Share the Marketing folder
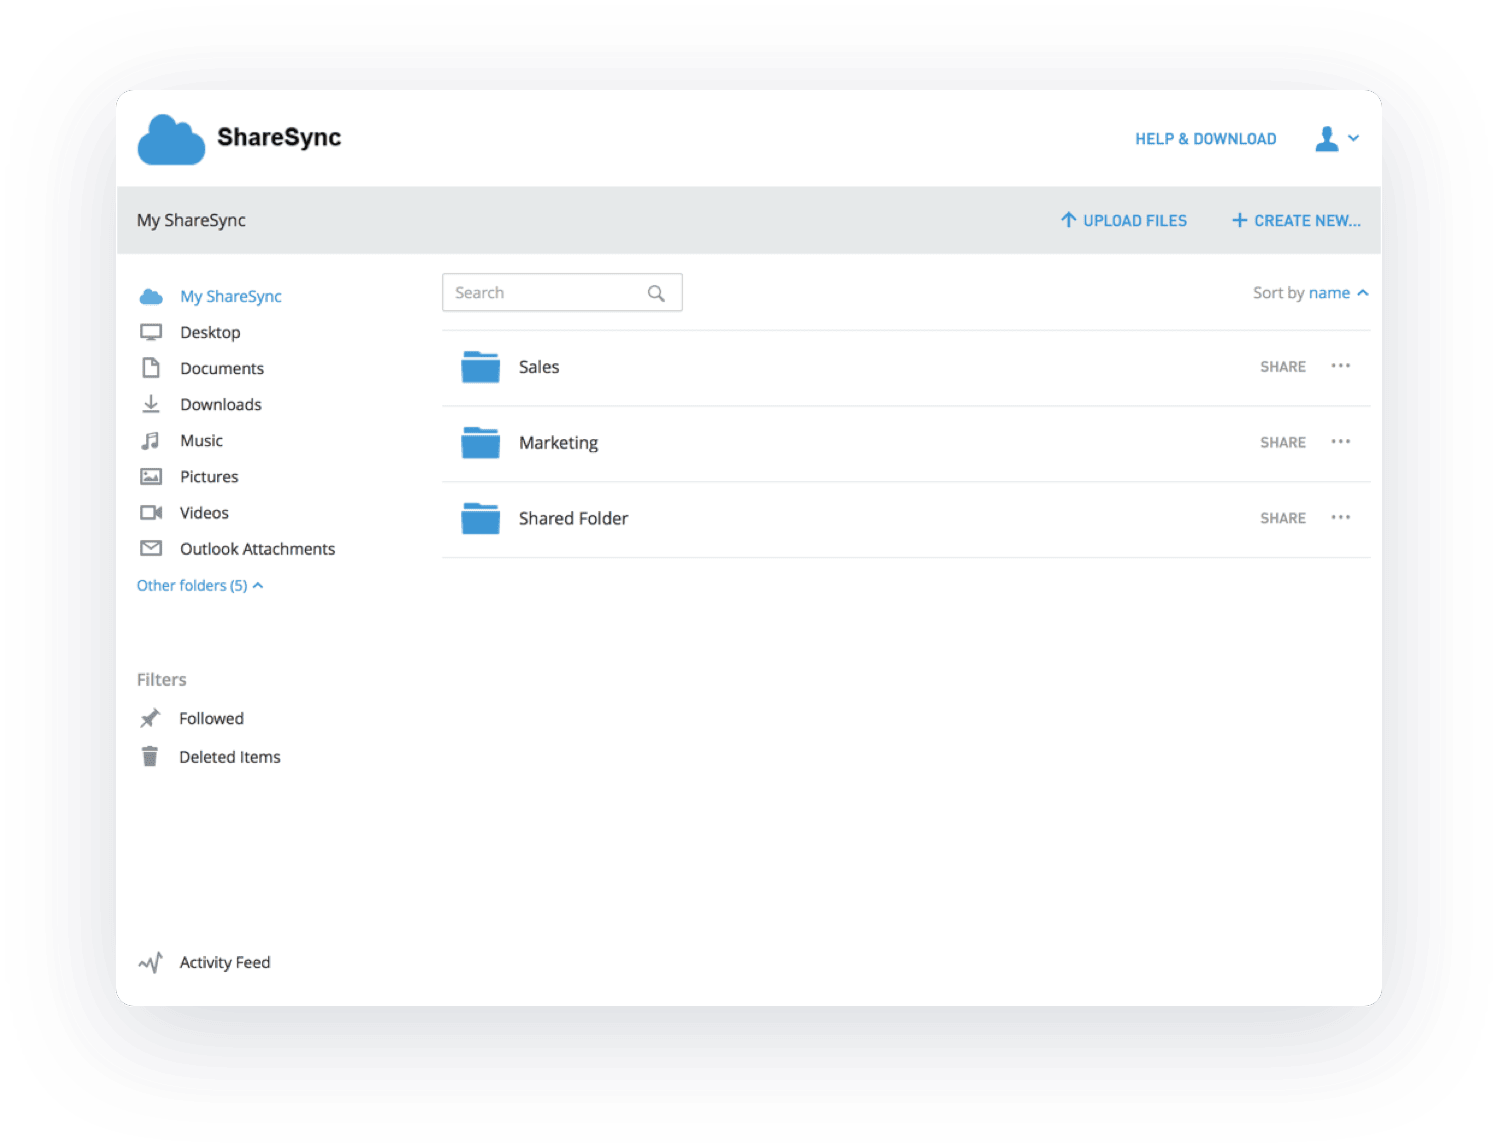Image resolution: width=1498 pixels, height=1148 pixels. [1283, 442]
